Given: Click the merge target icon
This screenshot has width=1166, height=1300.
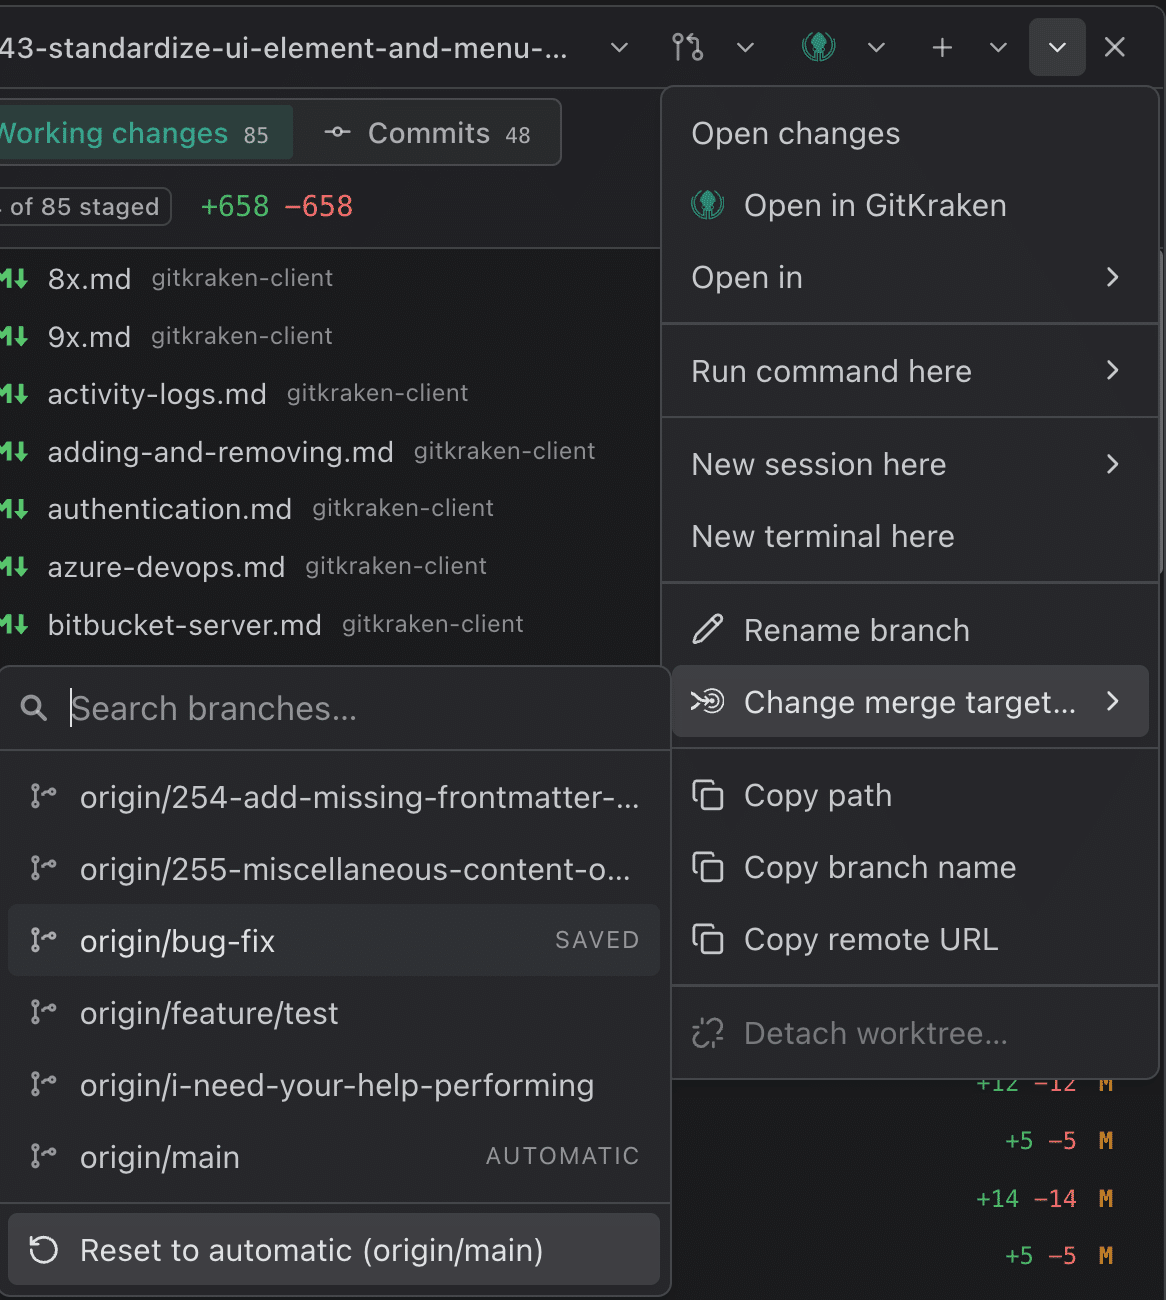Looking at the screenshot, I should [708, 702].
